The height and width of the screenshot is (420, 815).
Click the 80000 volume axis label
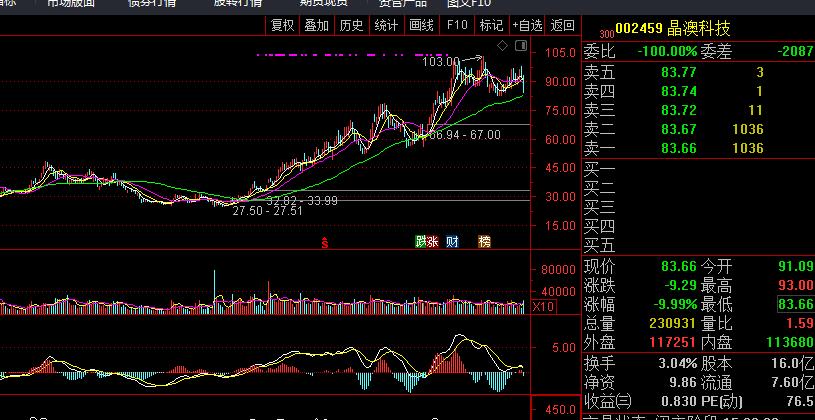click(x=559, y=270)
